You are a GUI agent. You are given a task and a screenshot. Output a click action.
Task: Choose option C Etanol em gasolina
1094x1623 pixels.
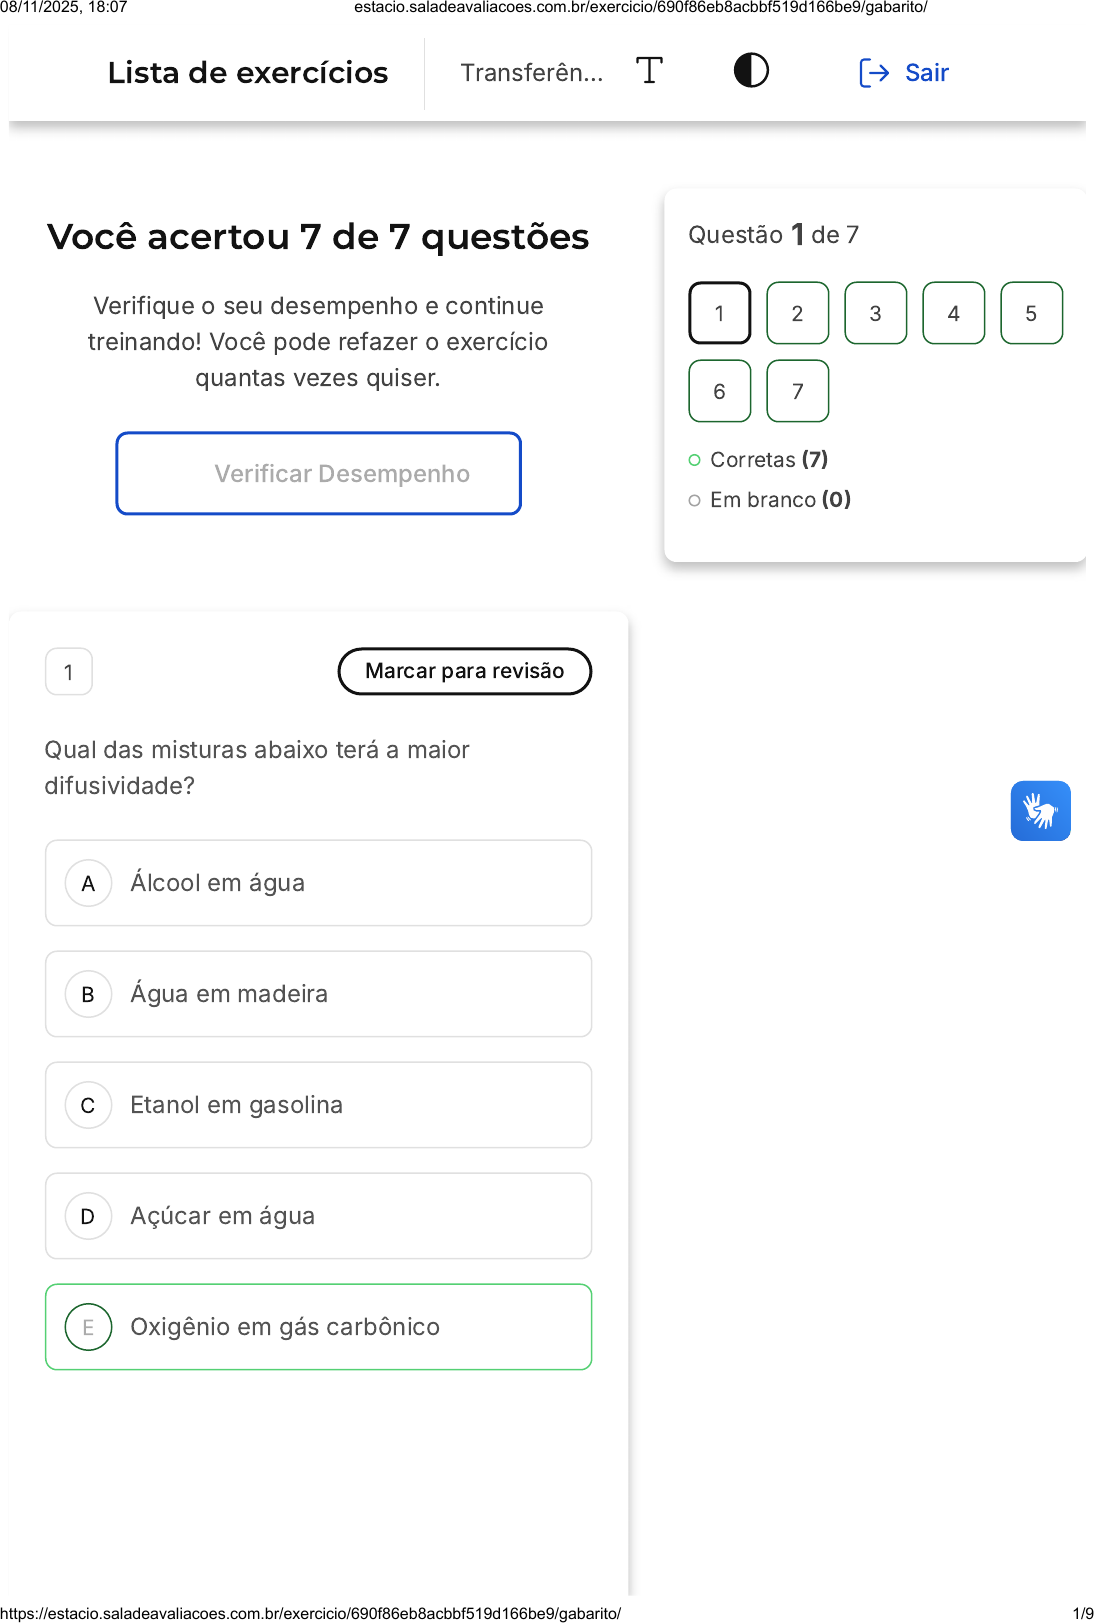(318, 1105)
